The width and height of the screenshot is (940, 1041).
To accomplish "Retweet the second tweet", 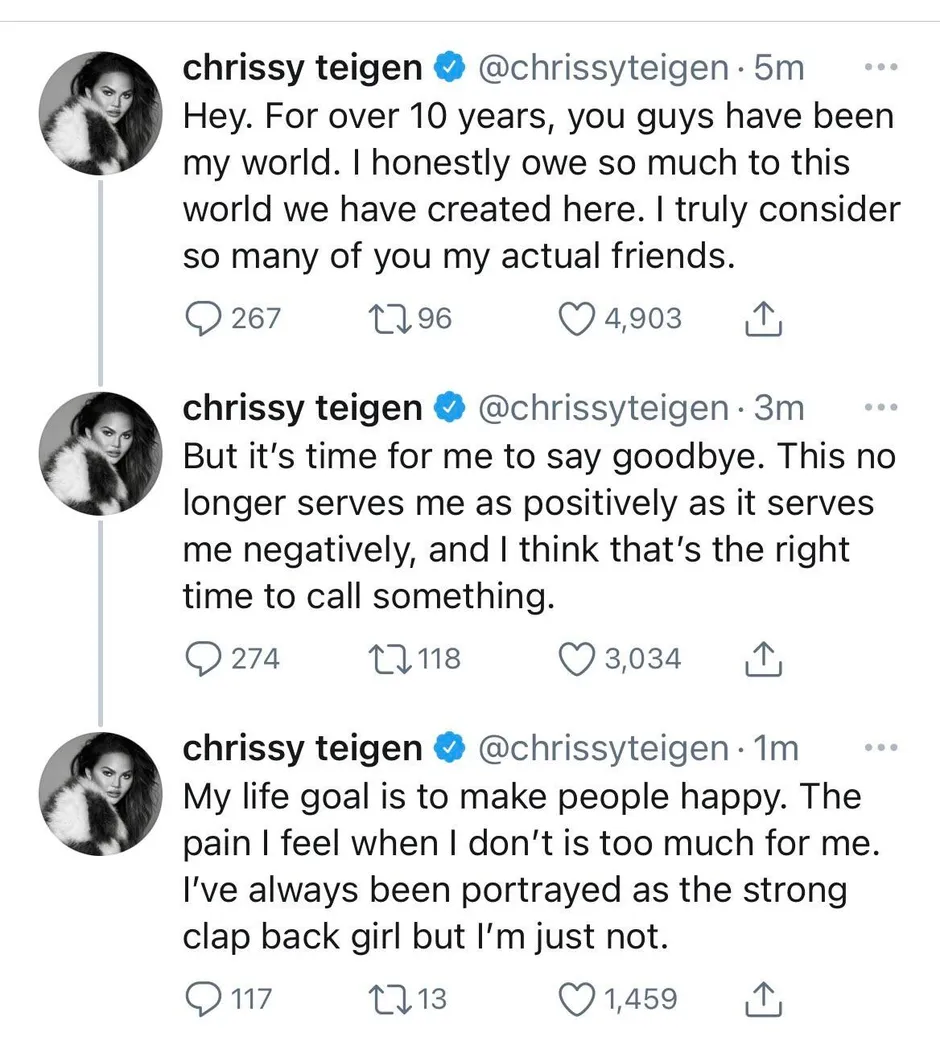I will click(x=390, y=658).
